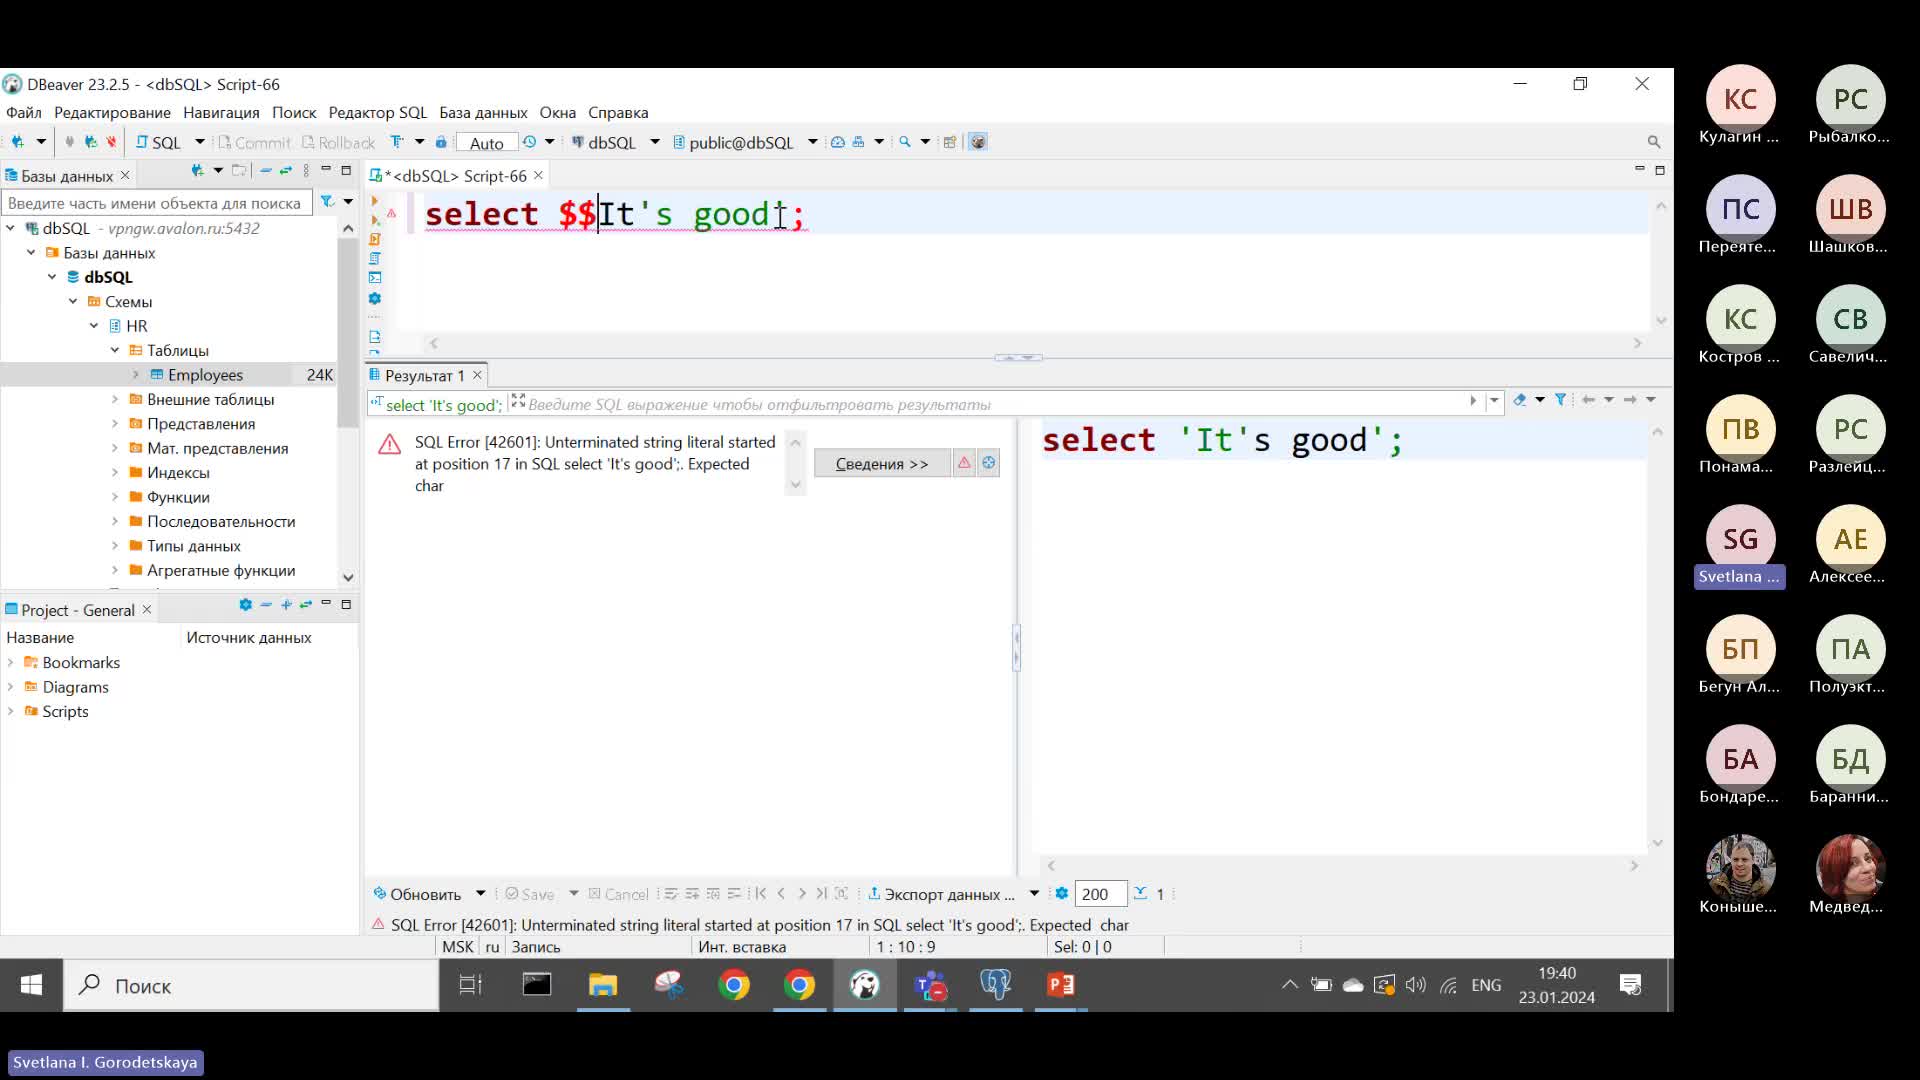Open PowerPoint from Windows taskbar

click(1061, 985)
